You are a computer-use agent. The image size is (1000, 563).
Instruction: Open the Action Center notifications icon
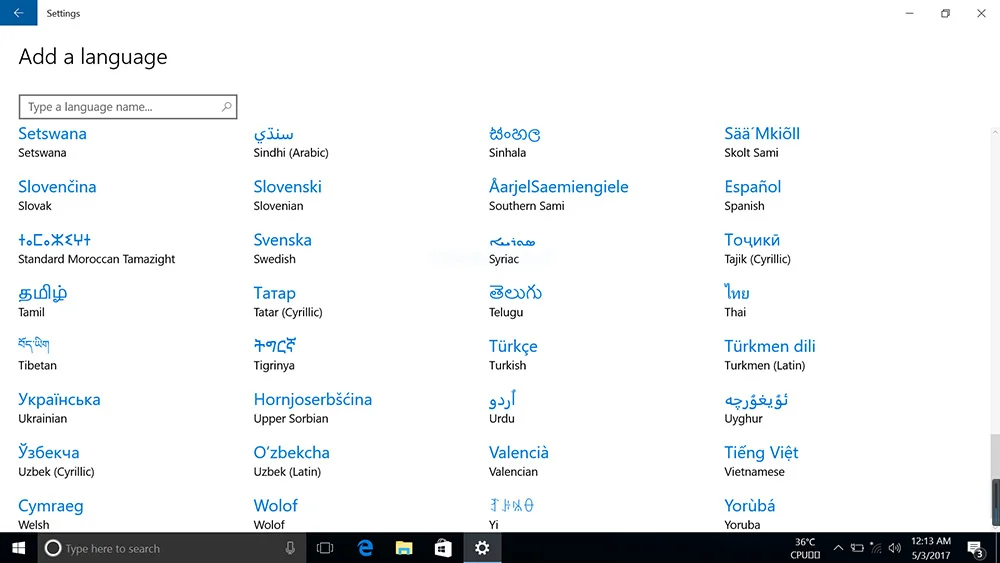976,548
